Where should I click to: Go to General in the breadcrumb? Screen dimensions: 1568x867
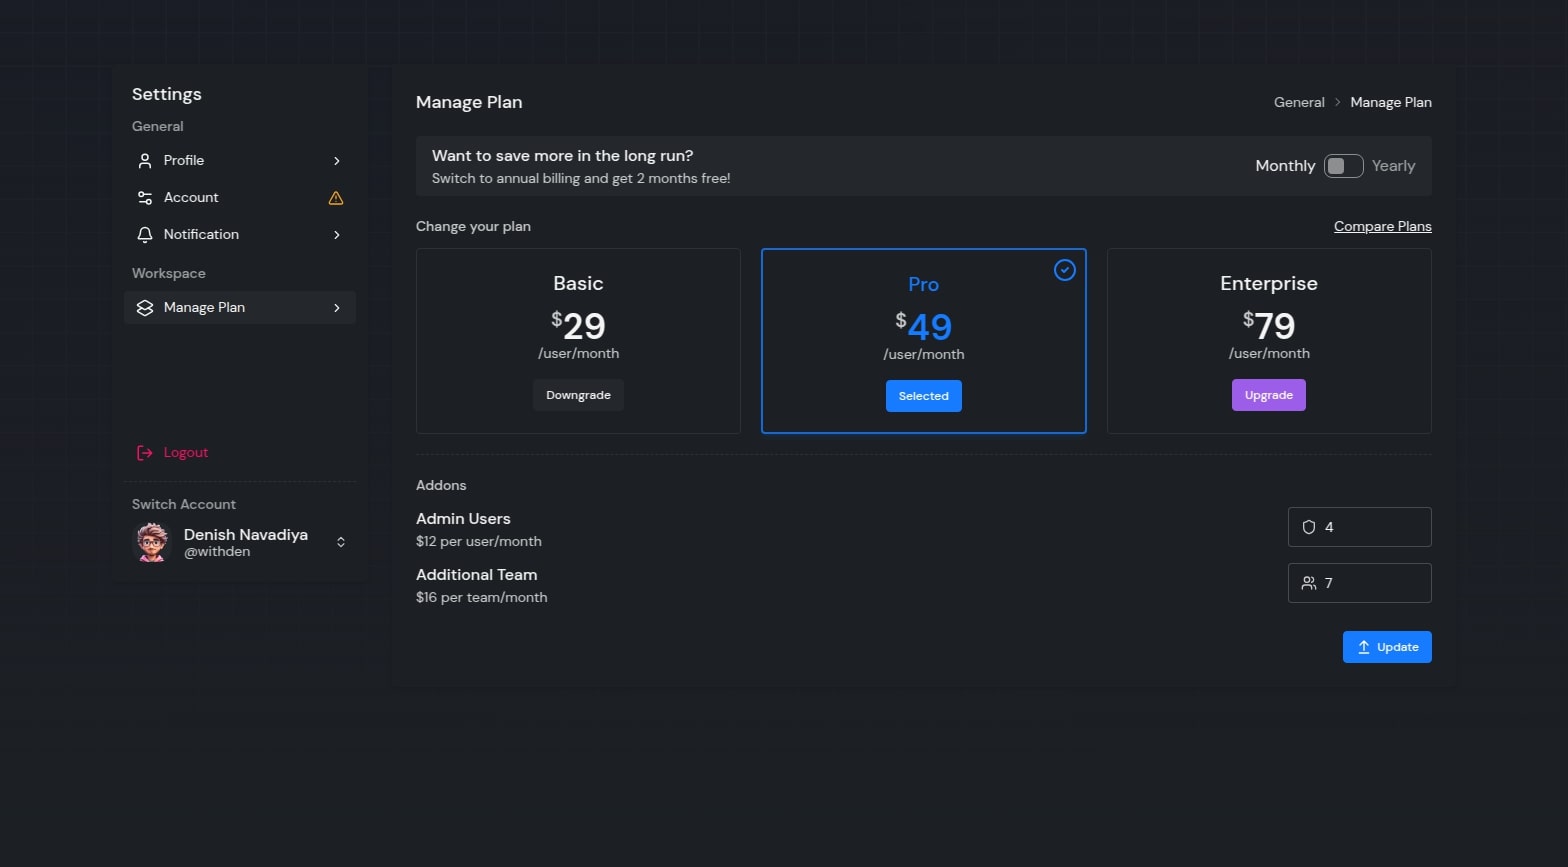coord(1299,102)
